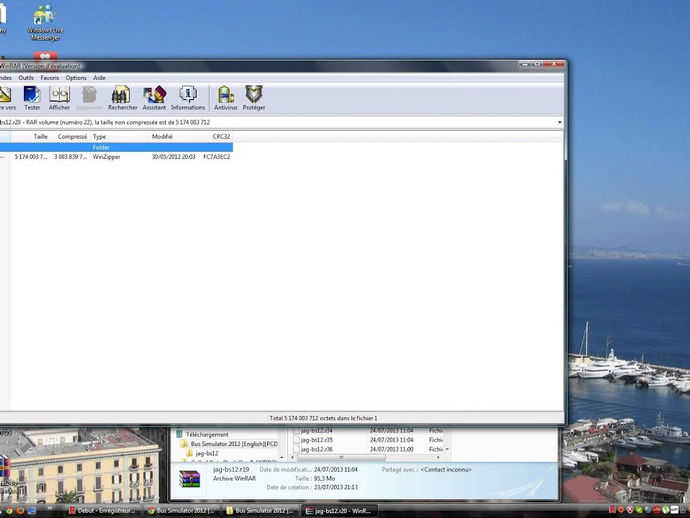Open the Aide menu

(99, 78)
